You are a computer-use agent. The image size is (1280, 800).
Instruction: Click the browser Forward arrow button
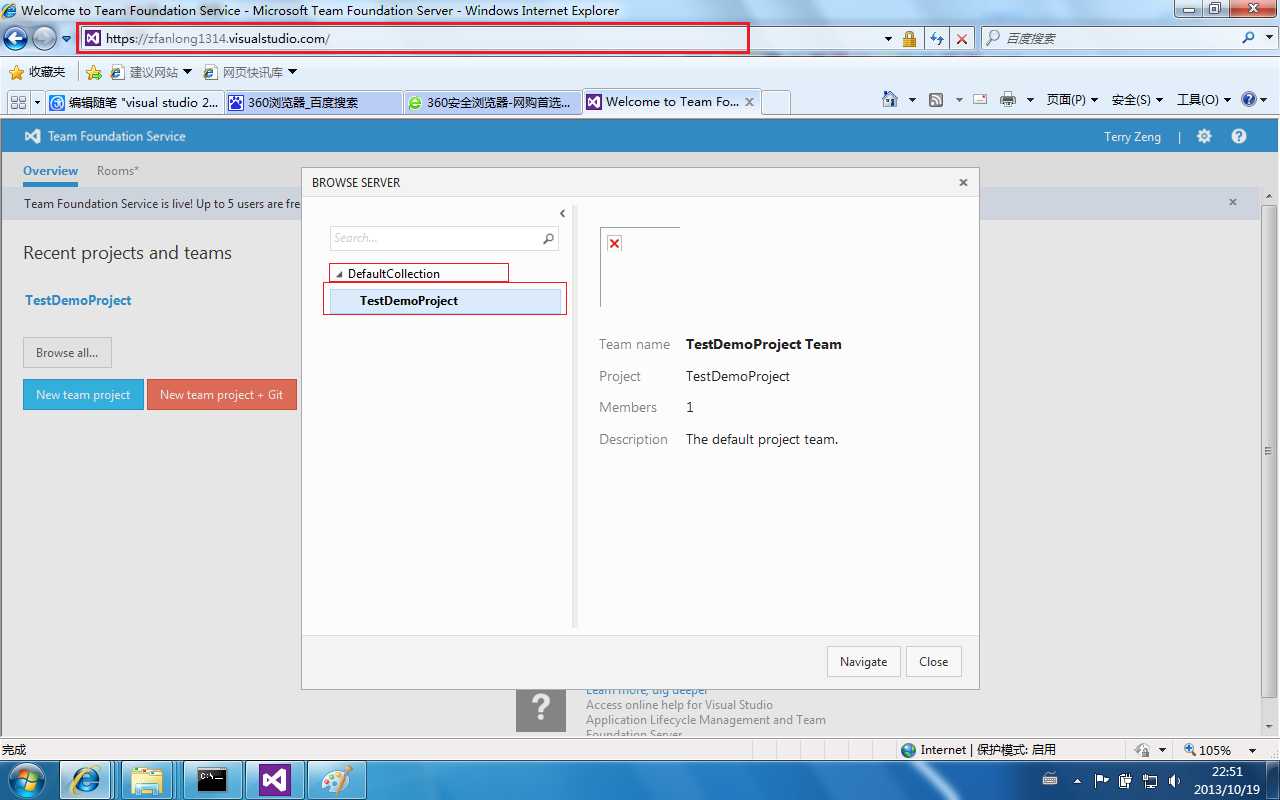pos(45,38)
